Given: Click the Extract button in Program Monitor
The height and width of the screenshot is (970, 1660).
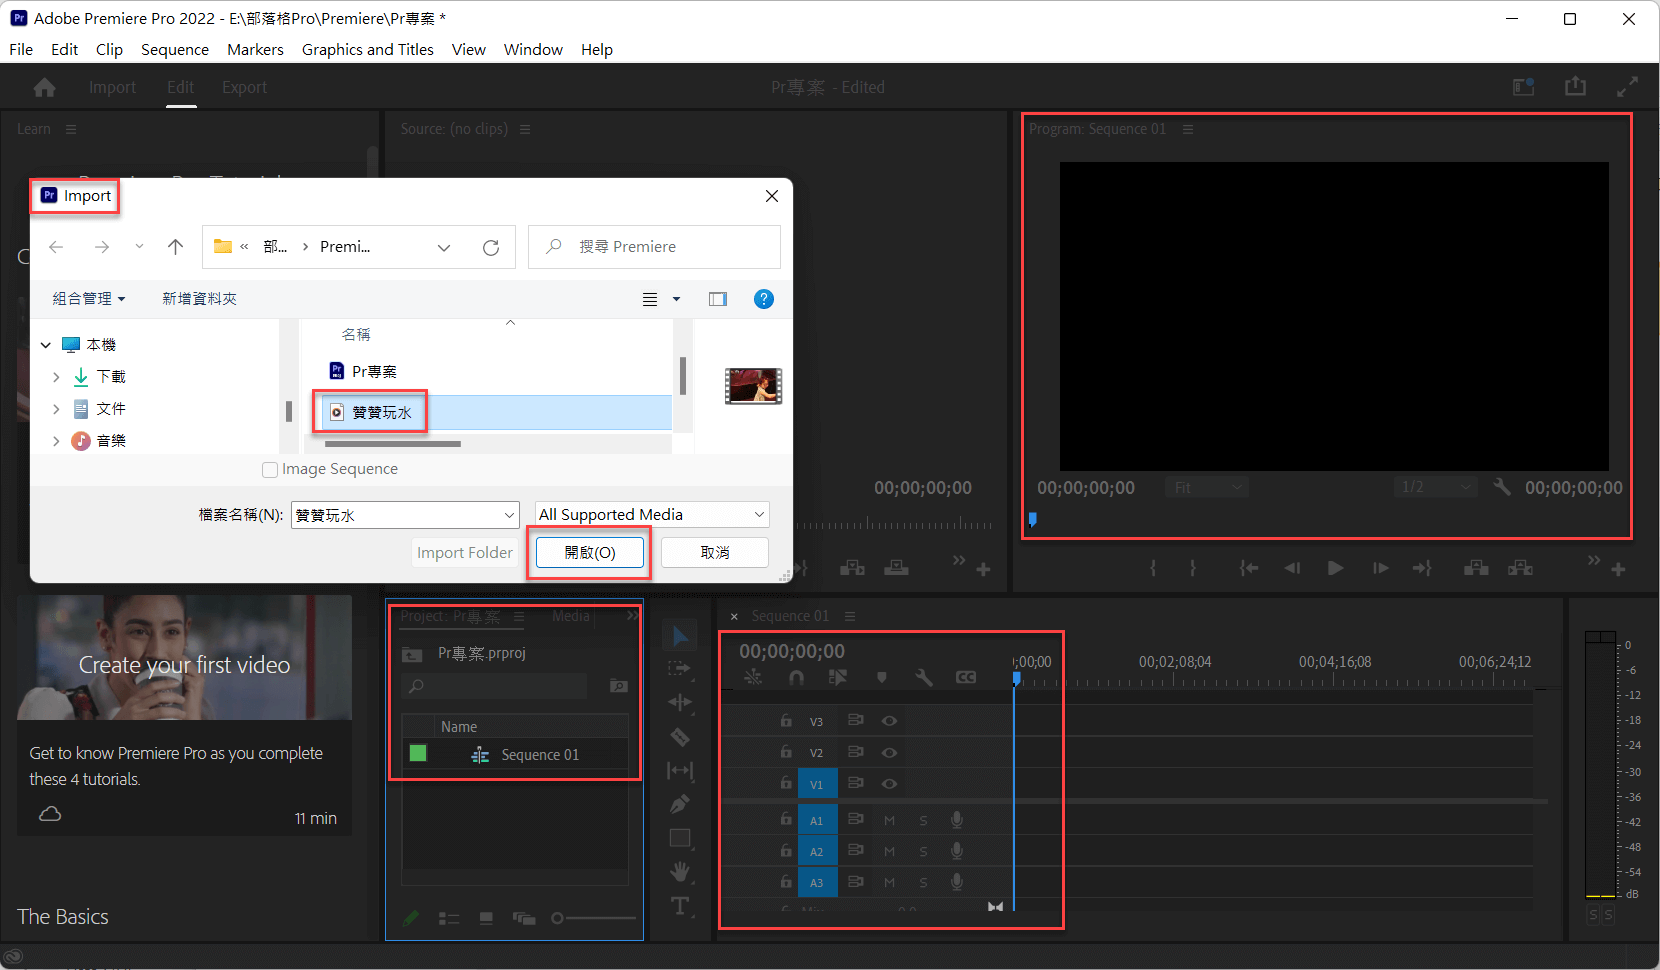Looking at the screenshot, I should pos(1521,568).
